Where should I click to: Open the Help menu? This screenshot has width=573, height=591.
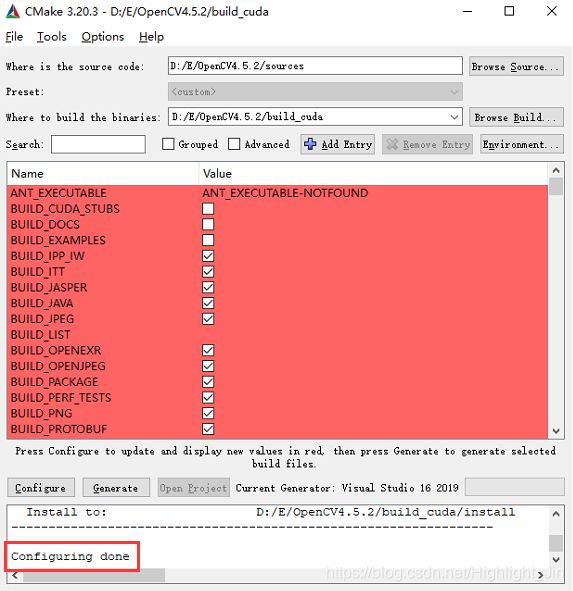pyautogui.click(x=151, y=37)
